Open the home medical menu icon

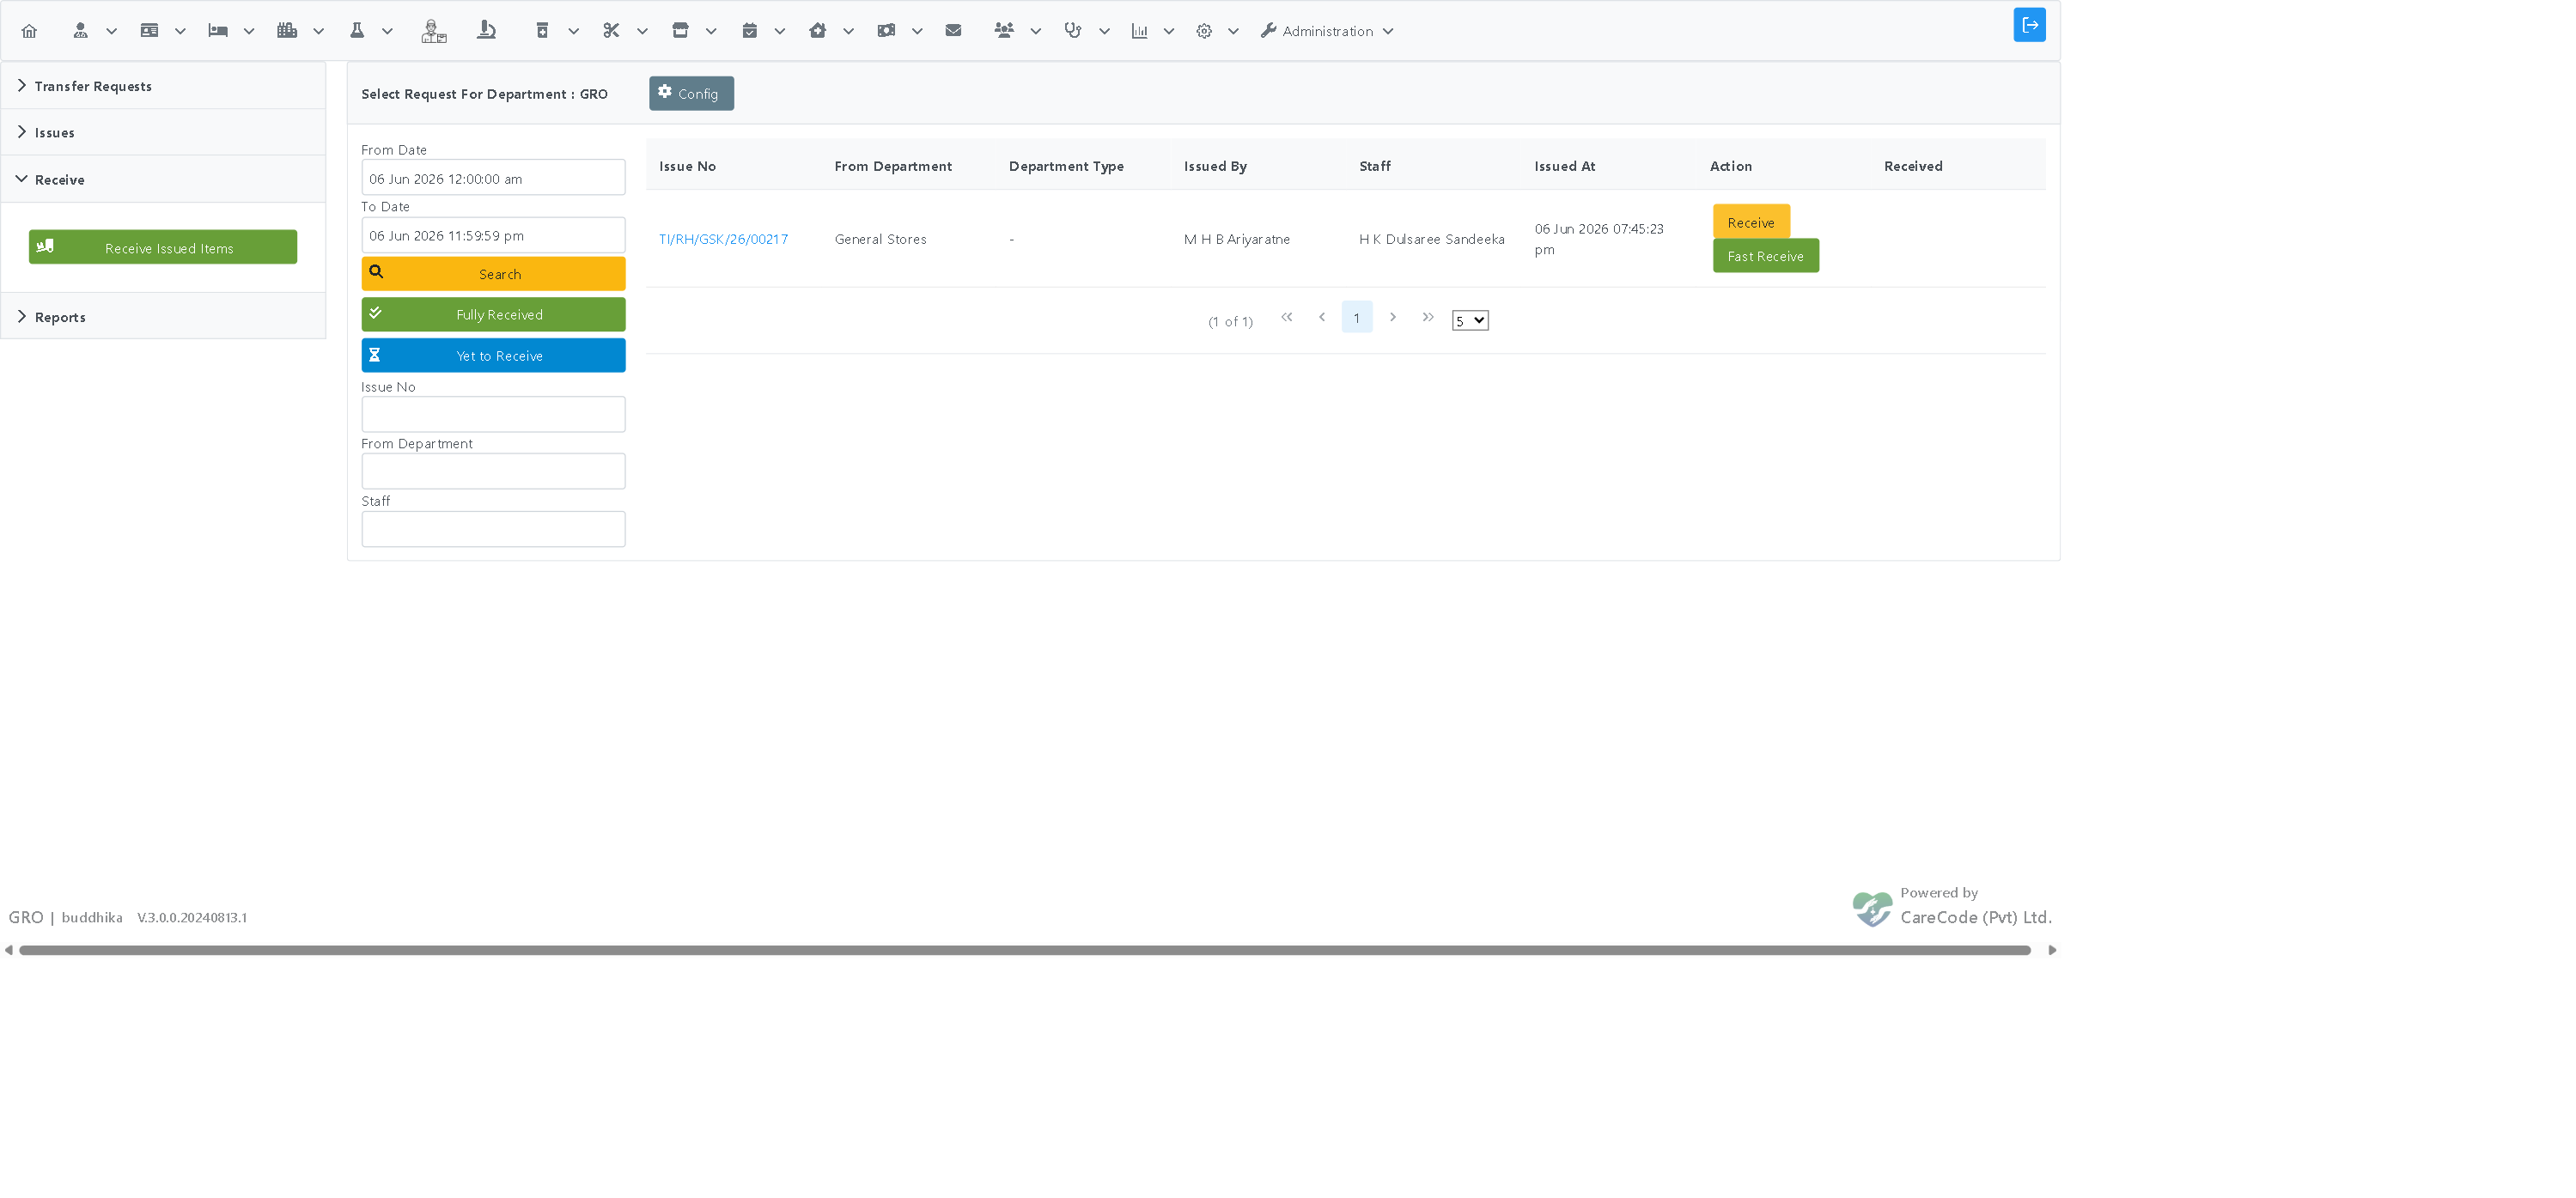(x=817, y=31)
